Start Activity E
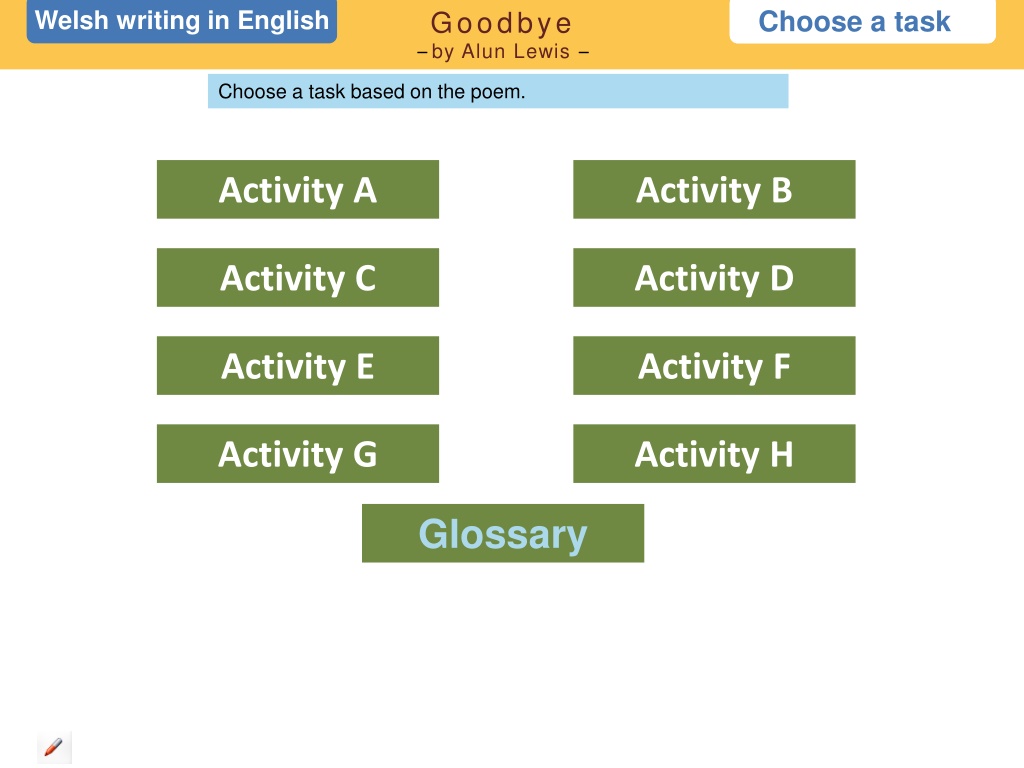 [297, 366]
